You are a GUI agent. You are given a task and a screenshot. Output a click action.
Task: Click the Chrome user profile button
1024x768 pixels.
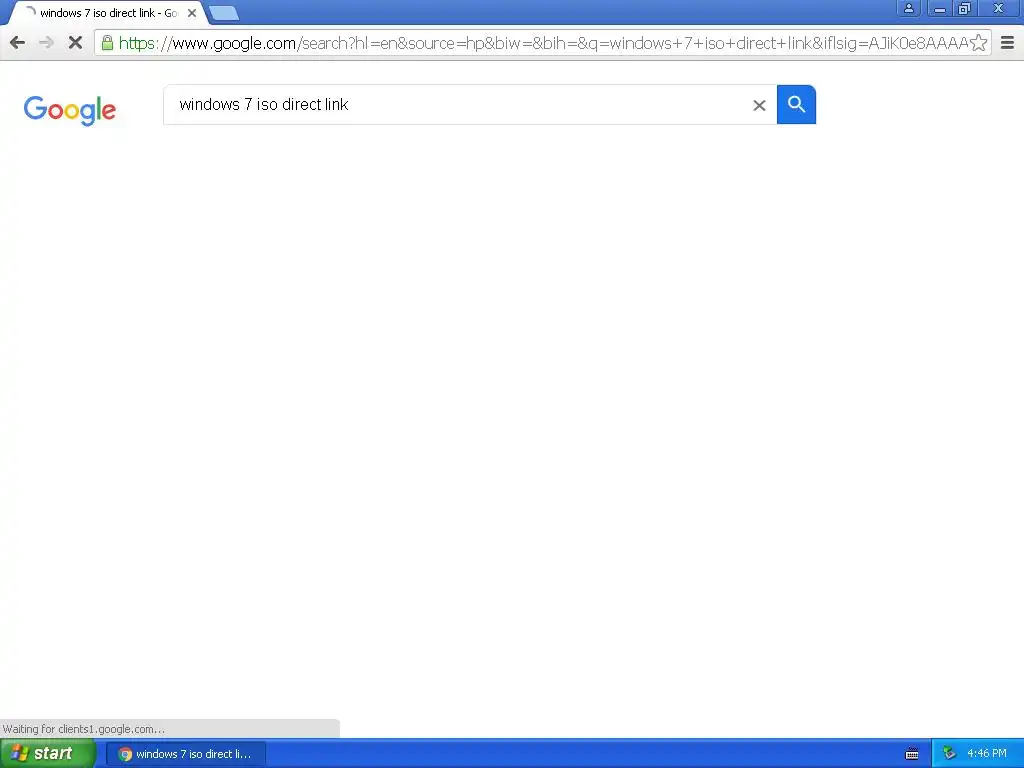908,8
